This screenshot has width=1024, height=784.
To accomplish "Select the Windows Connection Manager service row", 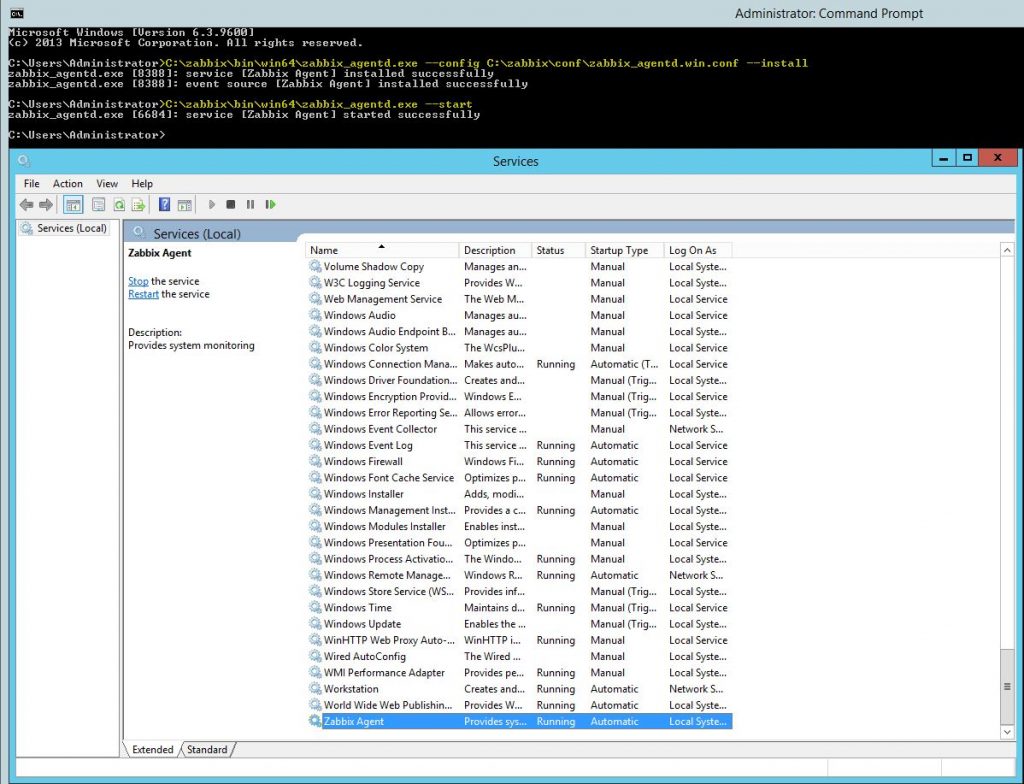I will [519, 364].
